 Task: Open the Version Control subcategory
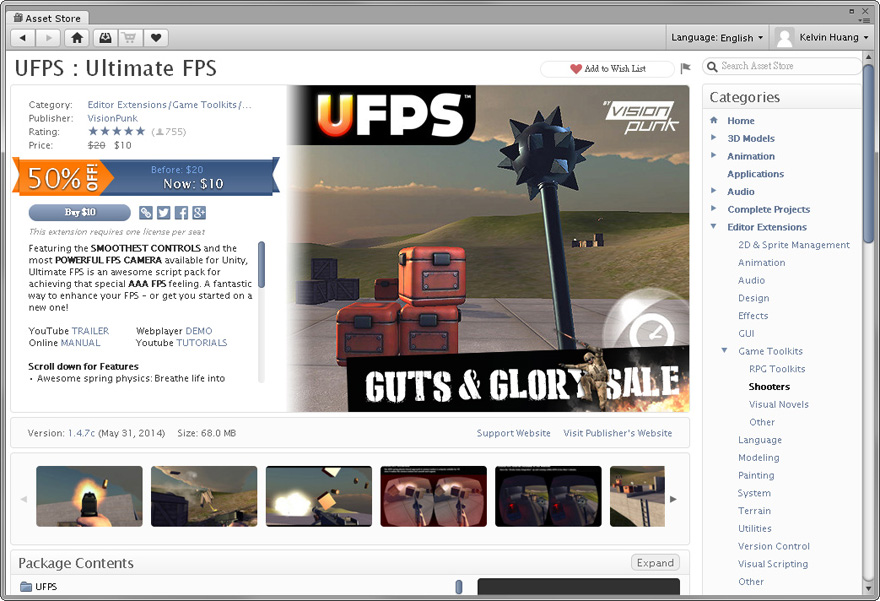[773, 547]
